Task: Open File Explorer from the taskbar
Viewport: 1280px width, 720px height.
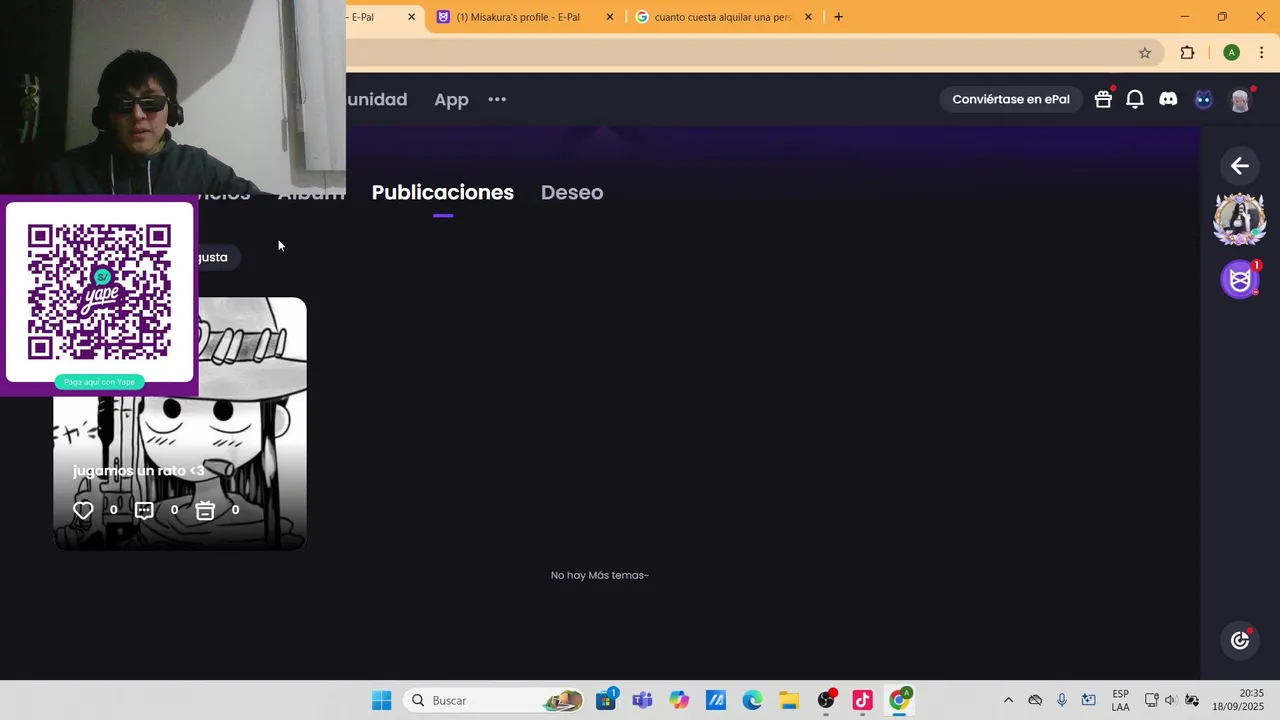Action: point(789,700)
